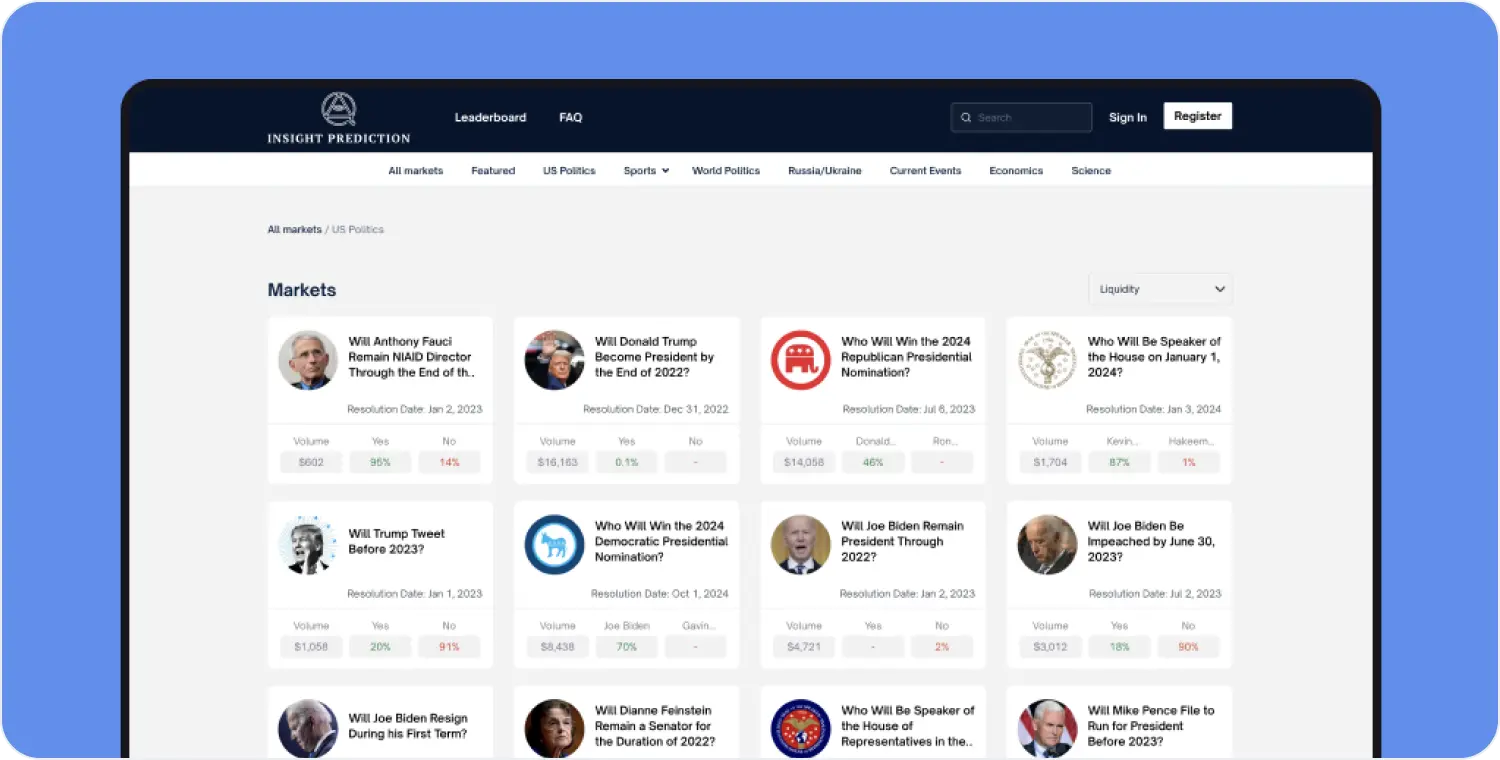Click the magnifier icon in the search box
Screen dimensions: 1500x760
966,118
